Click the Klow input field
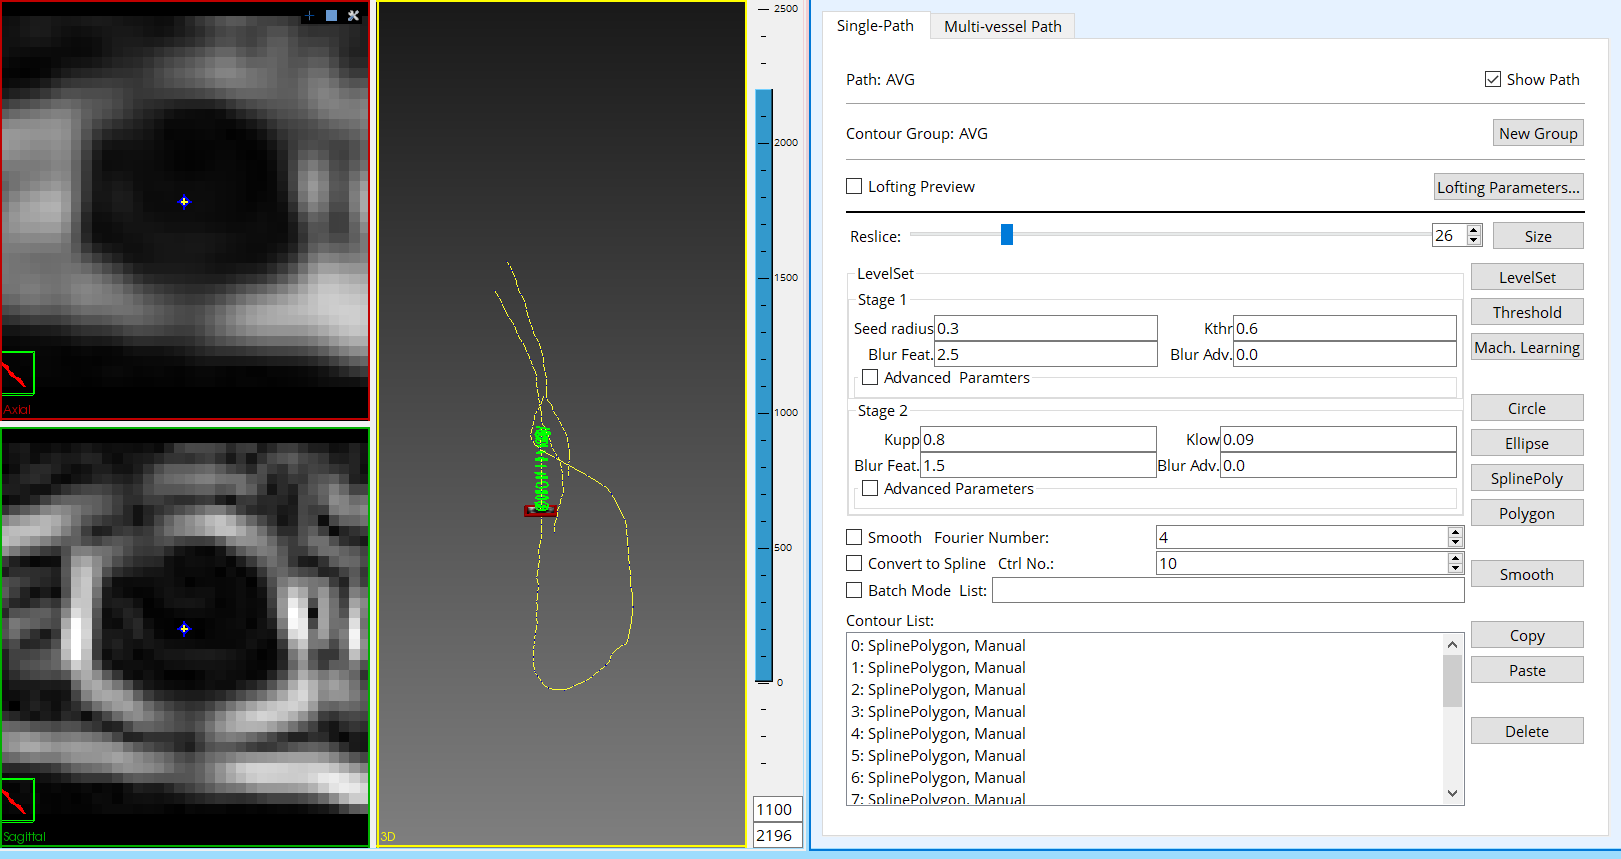This screenshot has width=1621, height=859. pyautogui.click(x=1338, y=439)
